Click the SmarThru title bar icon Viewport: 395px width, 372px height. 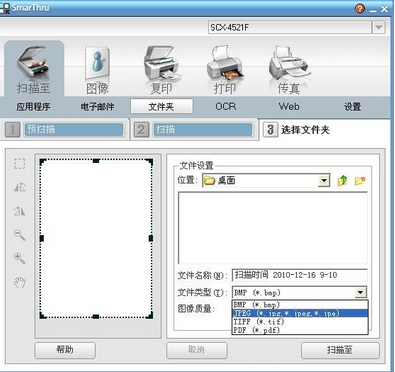pyautogui.click(x=5, y=8)
